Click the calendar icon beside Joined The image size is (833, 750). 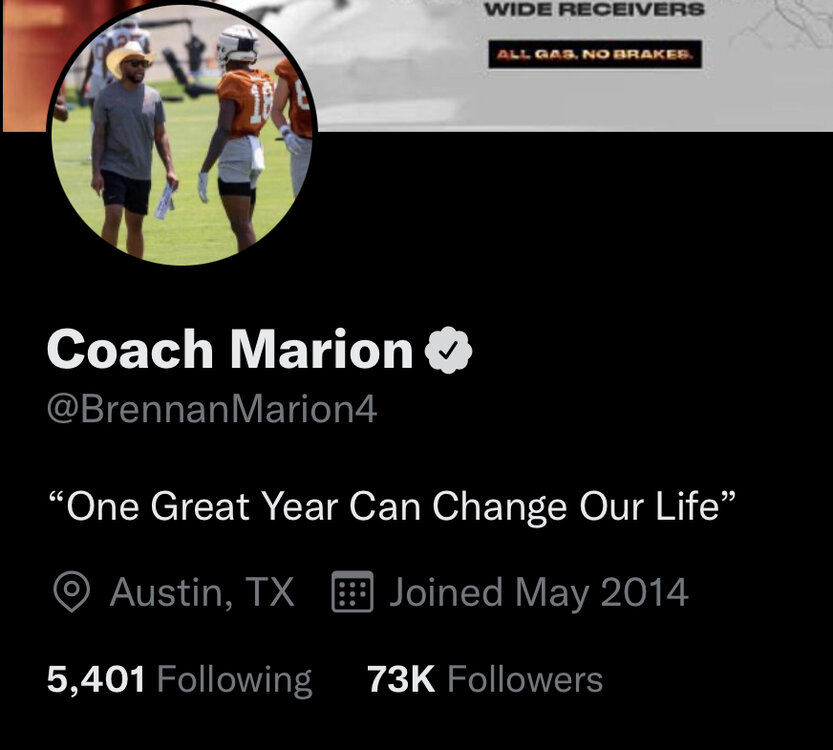(353, 592)
